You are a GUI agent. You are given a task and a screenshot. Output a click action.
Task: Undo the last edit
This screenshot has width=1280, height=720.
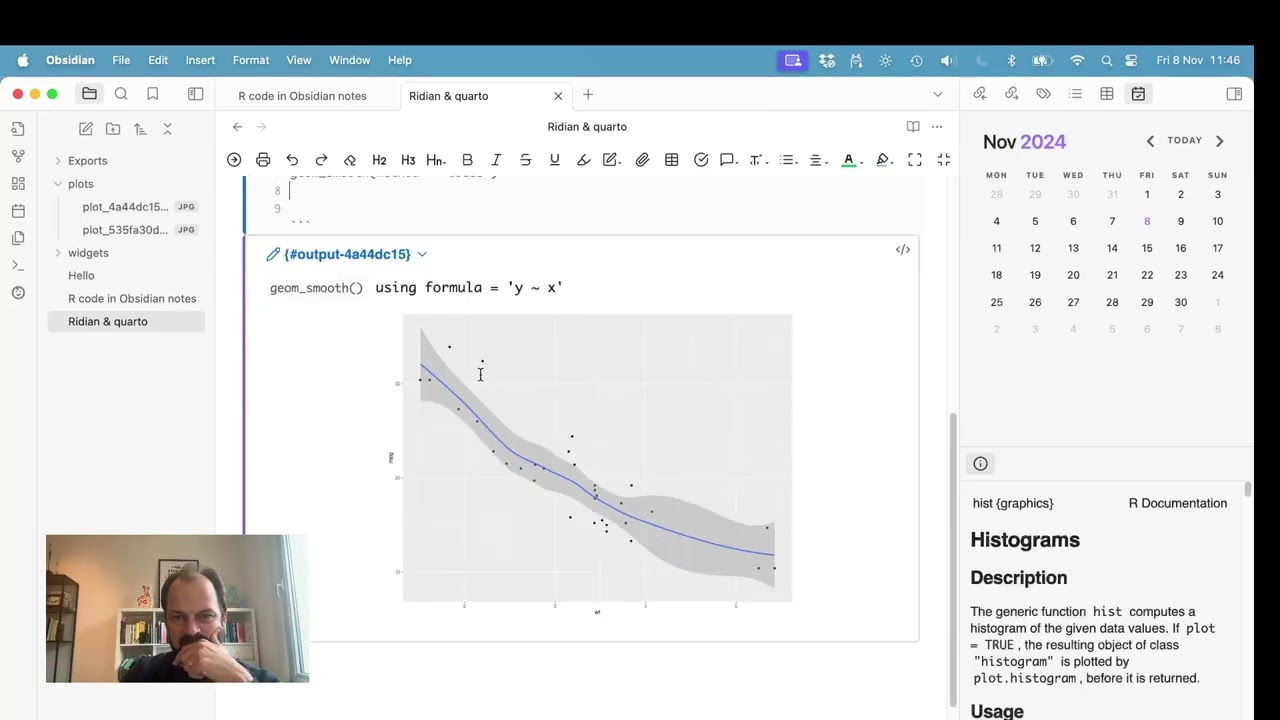292,160
